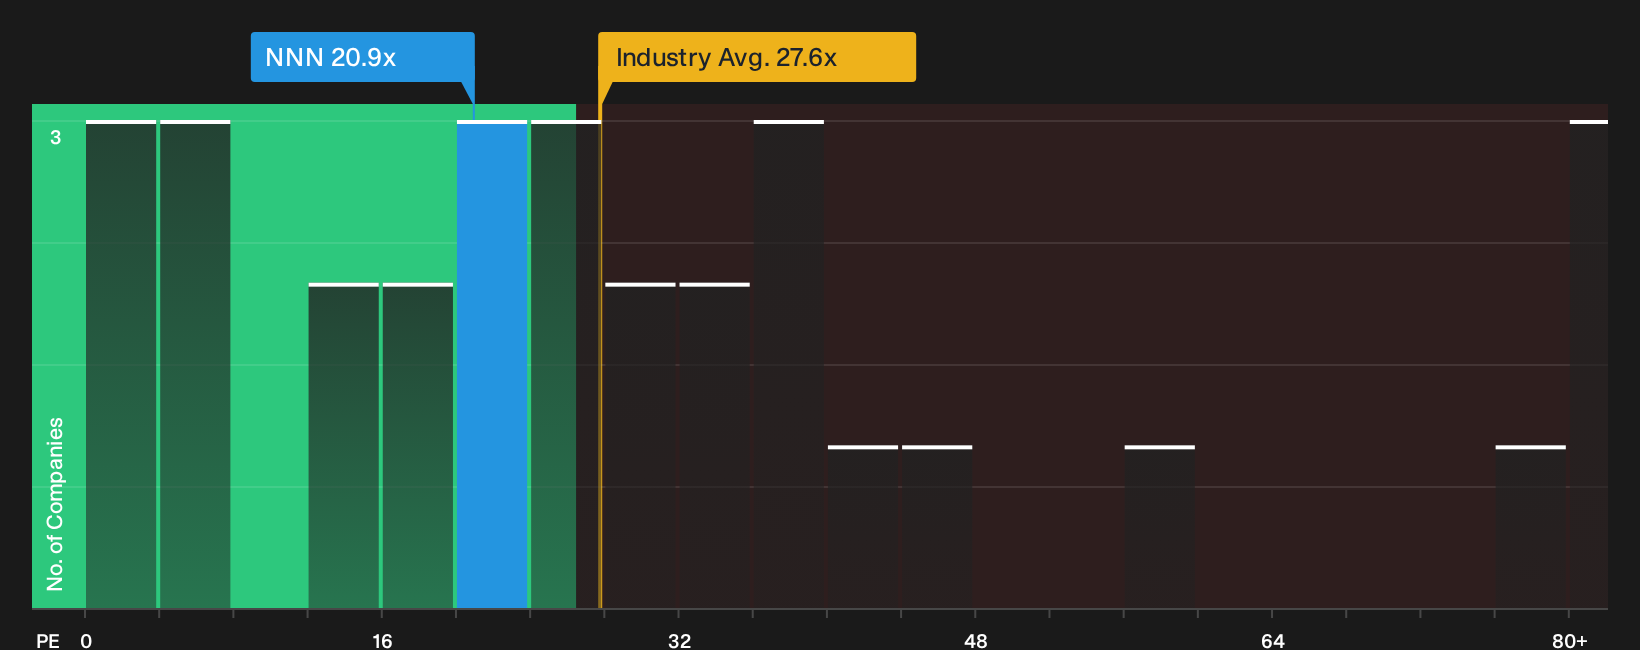Click the 'No. of Companies' axis title

(x=55, y=504)
